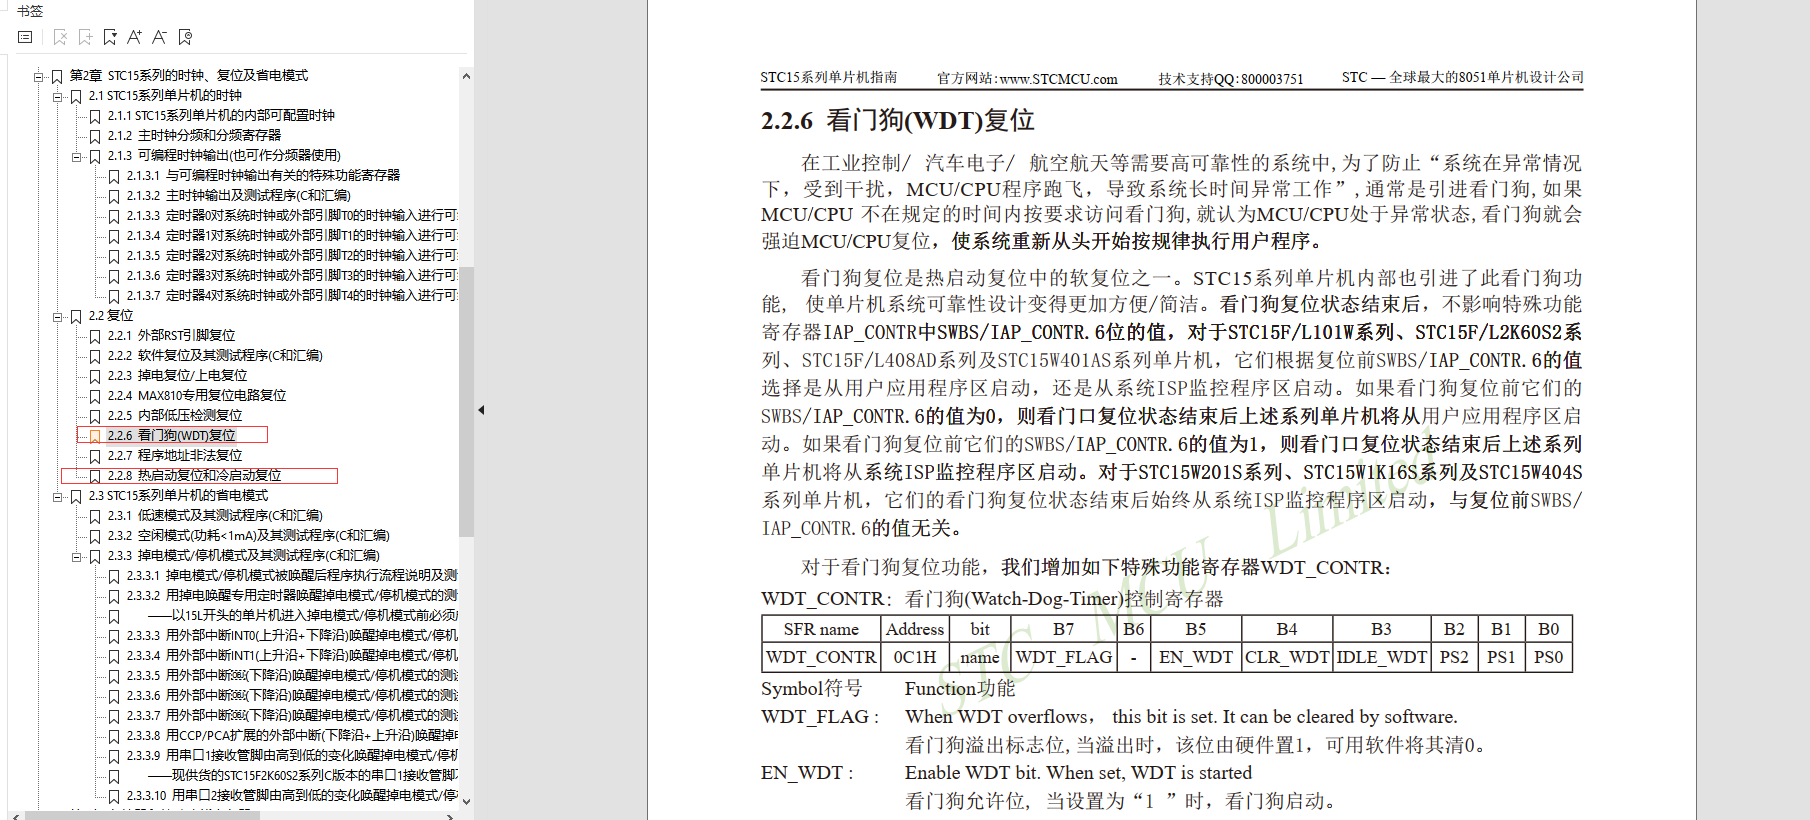1810x820 pixels.
Task: Click the CLR_WDT cell in register table
Action: pos(1287,657)
